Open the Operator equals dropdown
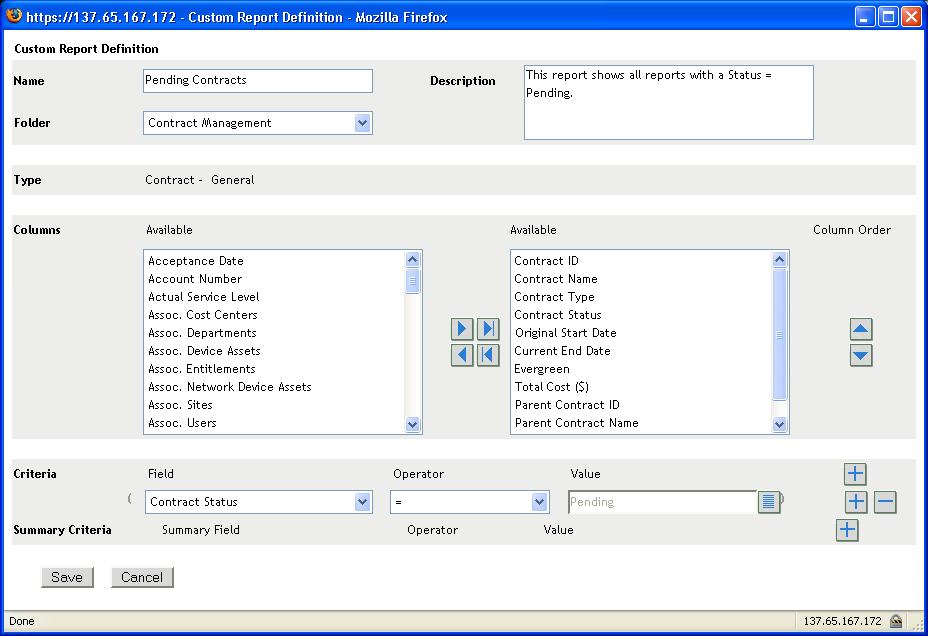 540,502
